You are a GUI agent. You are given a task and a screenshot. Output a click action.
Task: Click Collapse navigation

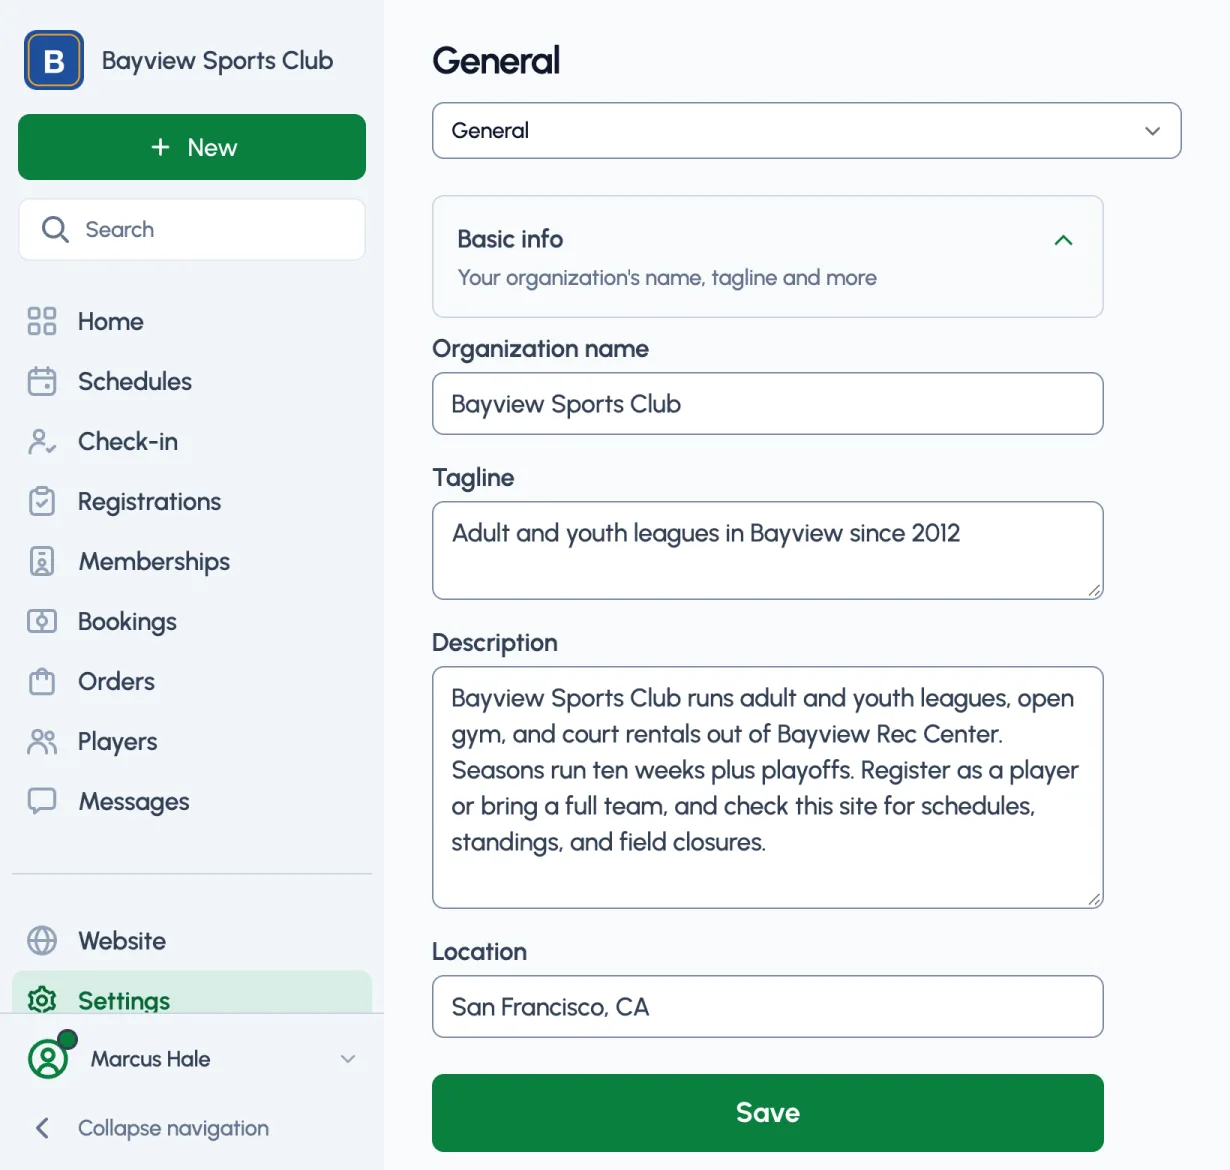click(x=173, y=1128)
